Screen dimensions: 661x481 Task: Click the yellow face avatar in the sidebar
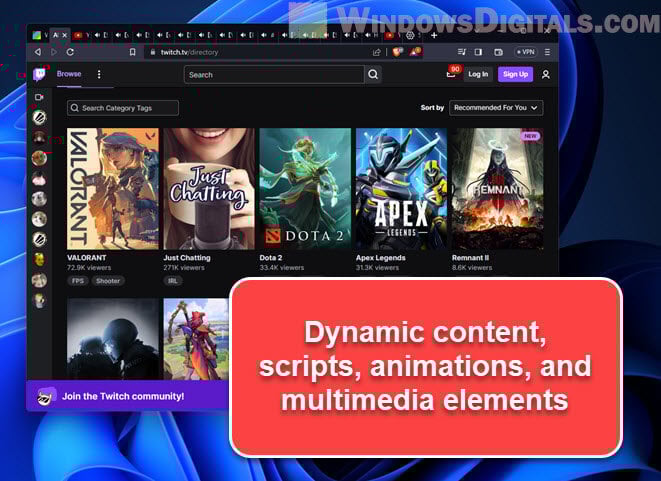39,260
